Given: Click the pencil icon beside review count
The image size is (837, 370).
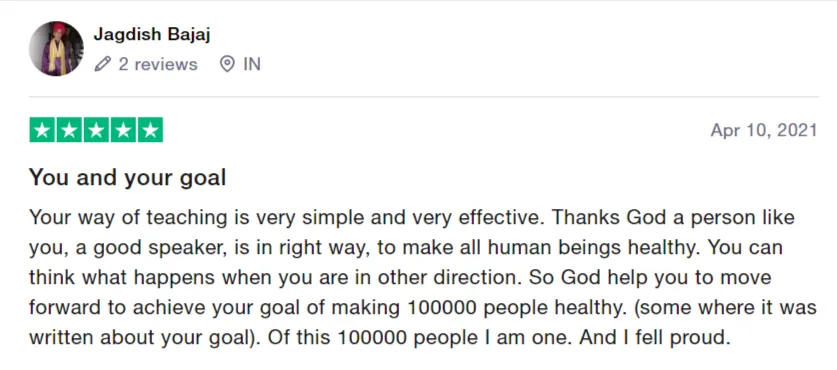Looking at the screenshot, I should [x=102, y=65].
